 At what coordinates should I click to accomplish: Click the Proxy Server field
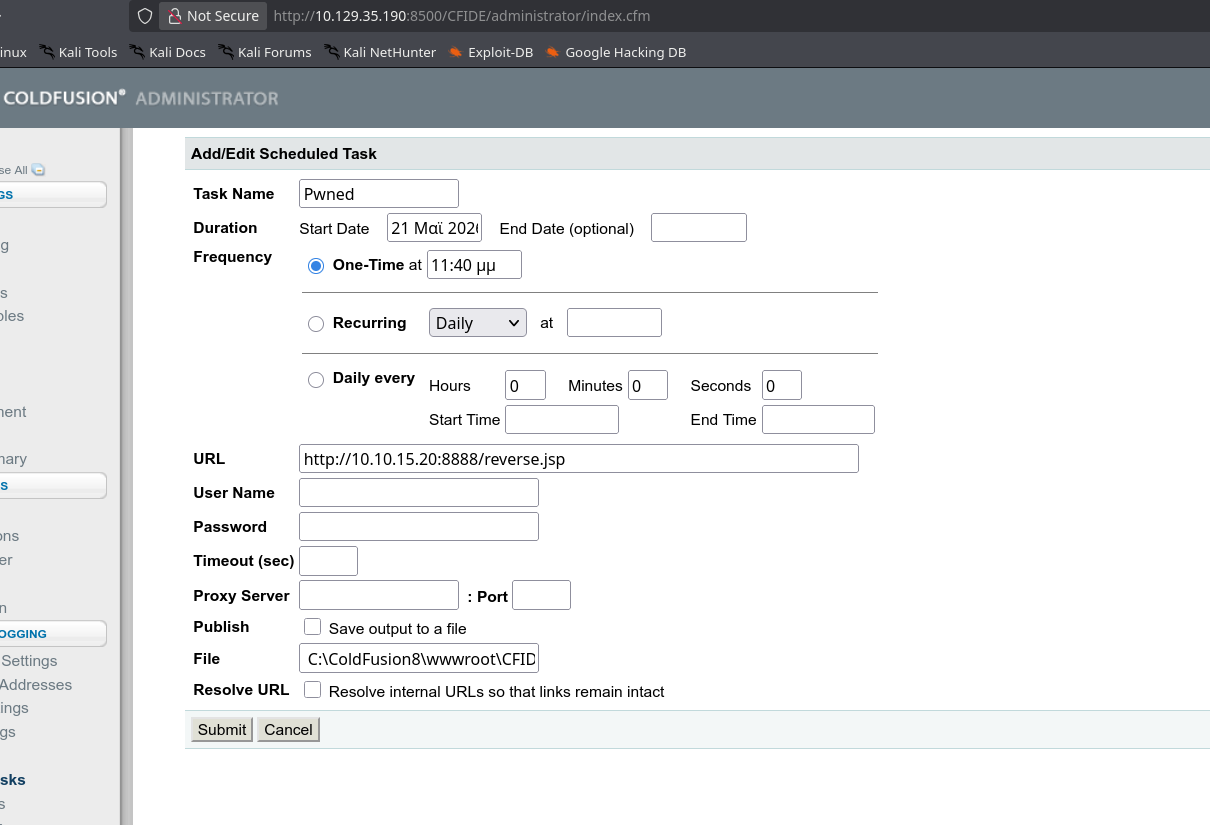pyautogui.click(x=379, y=595)
